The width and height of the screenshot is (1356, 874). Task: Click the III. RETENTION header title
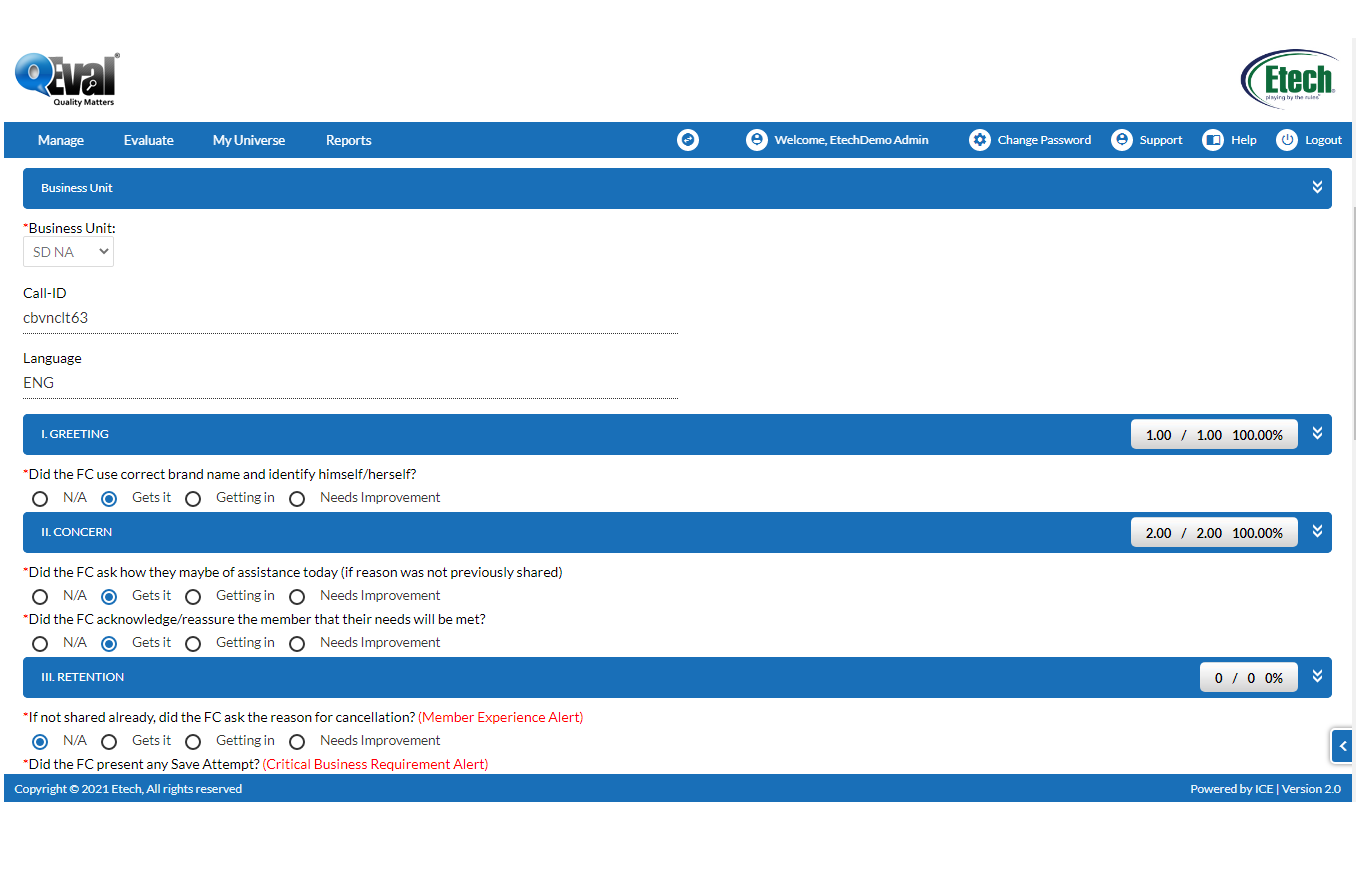point(83,677)
